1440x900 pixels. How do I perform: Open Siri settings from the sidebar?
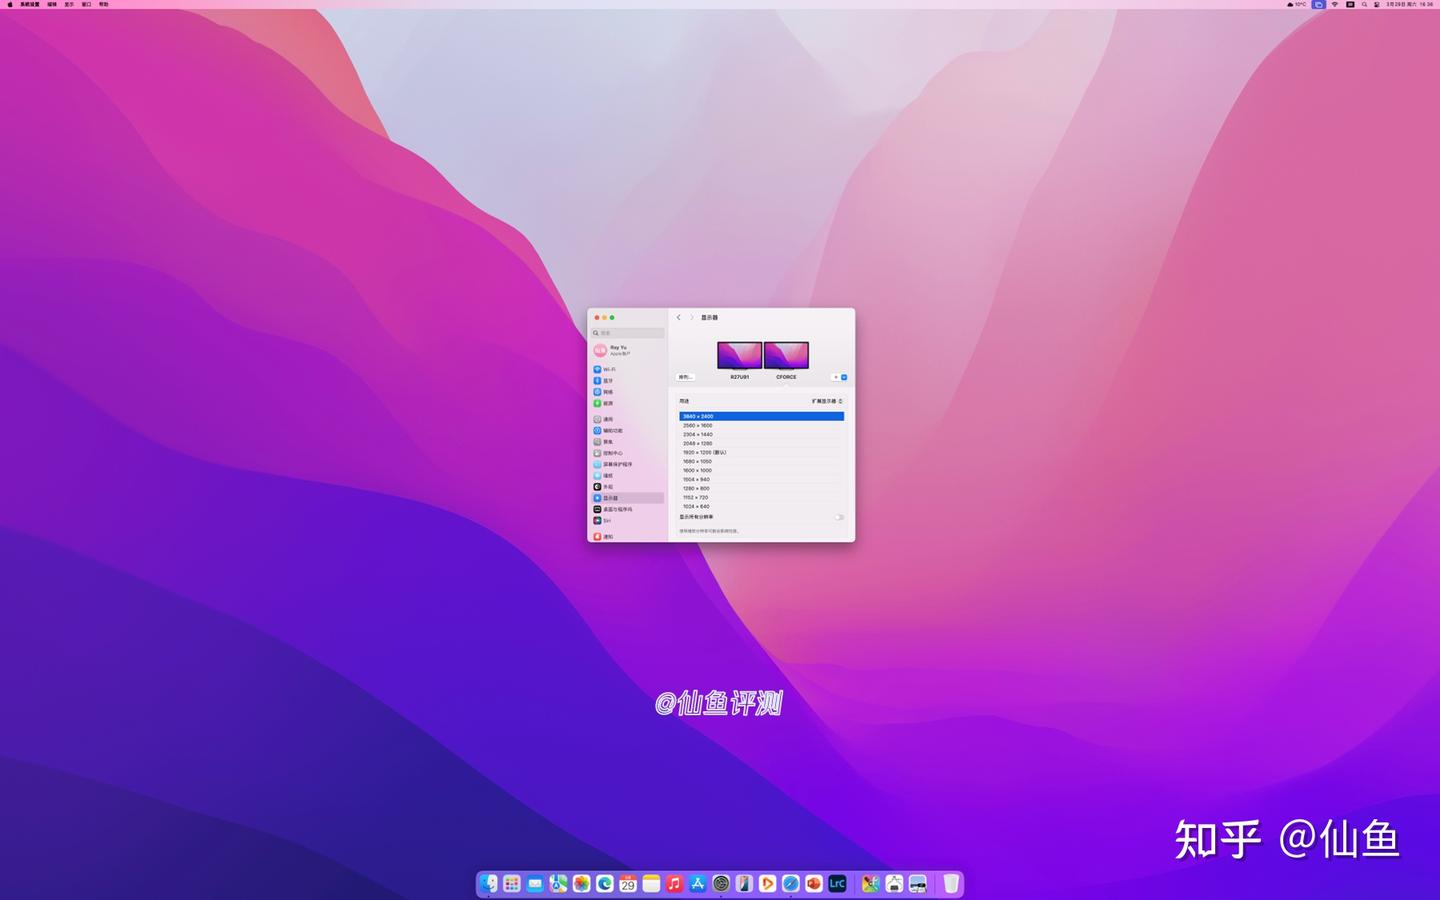click(x=606, y=520)
